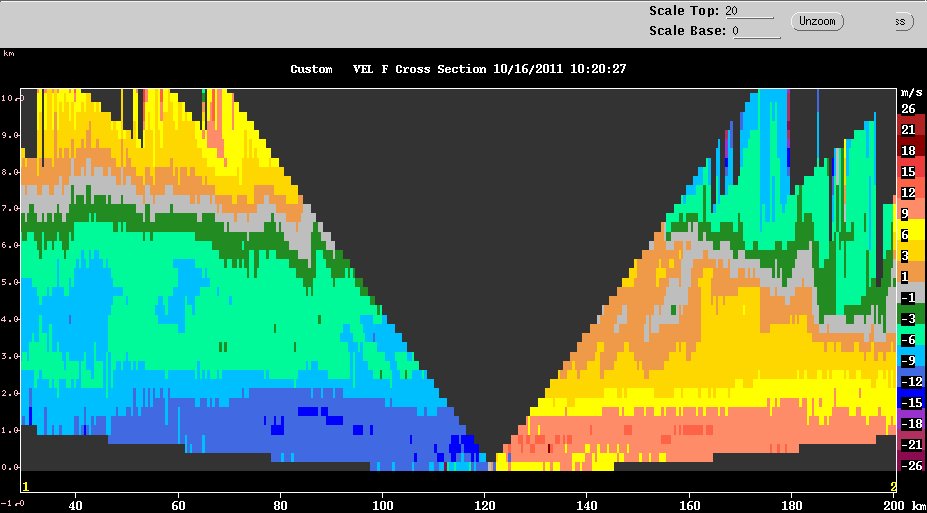The height and width of the screenshot is (513, 927).
Task: Click the 80 distance axis label
Action: (280, 505)
